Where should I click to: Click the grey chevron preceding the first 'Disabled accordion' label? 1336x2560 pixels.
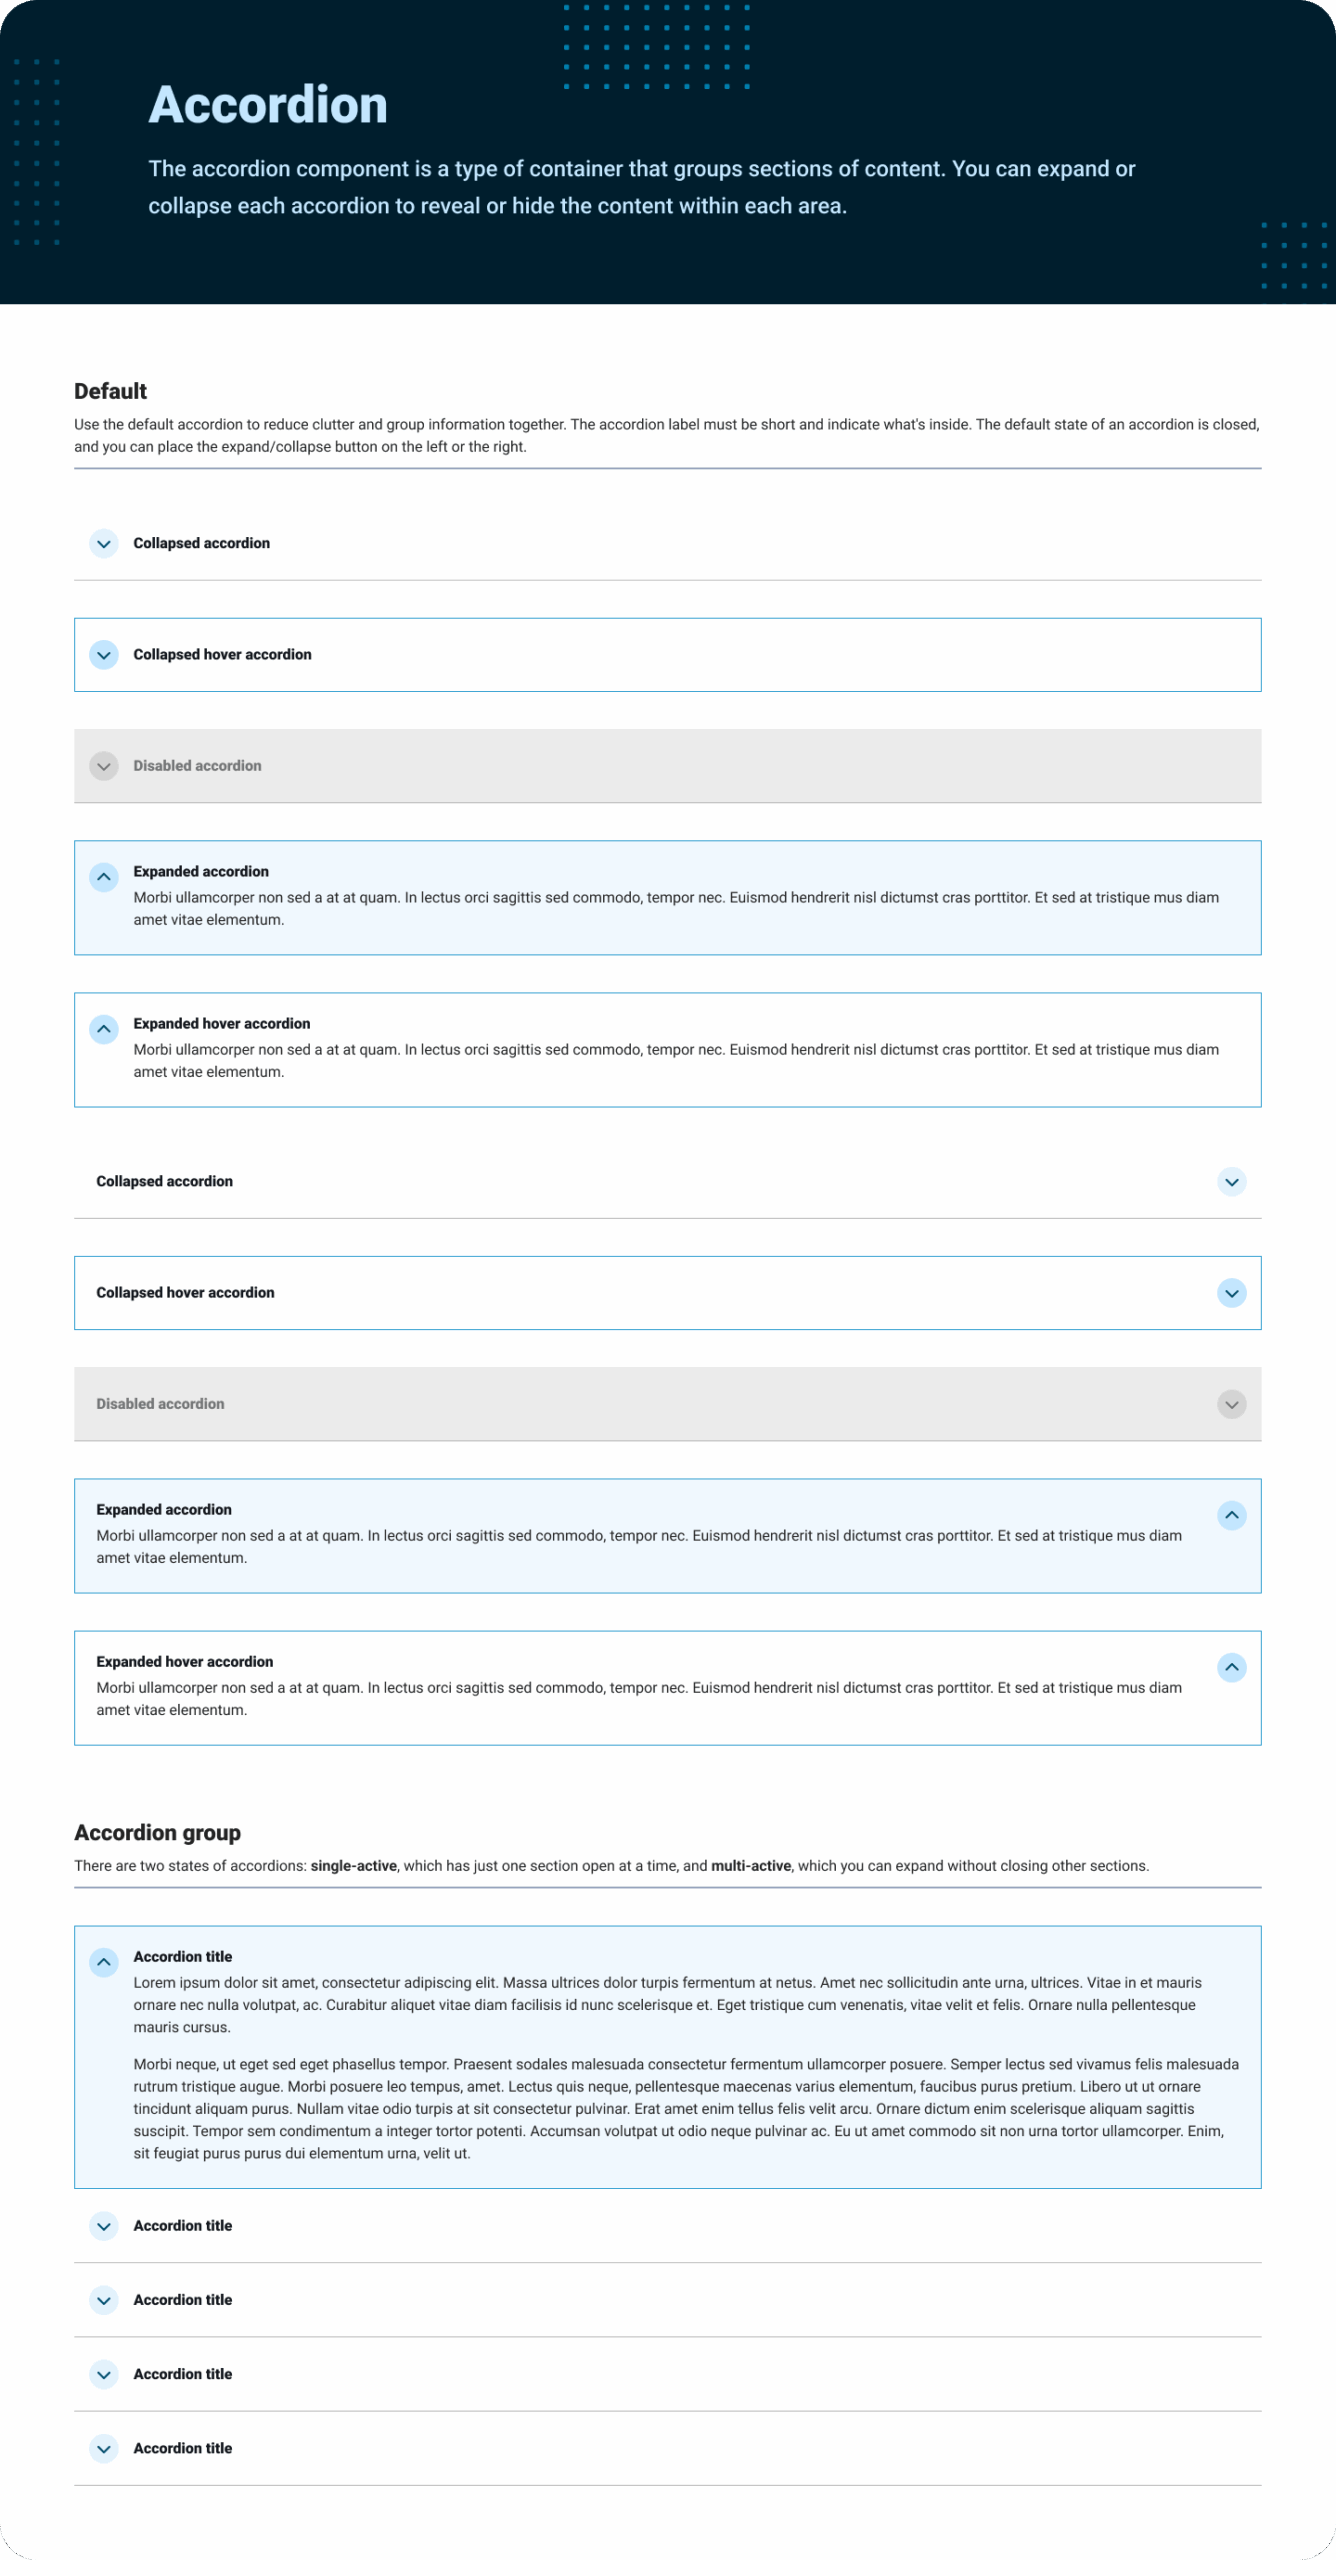(104, 765)
